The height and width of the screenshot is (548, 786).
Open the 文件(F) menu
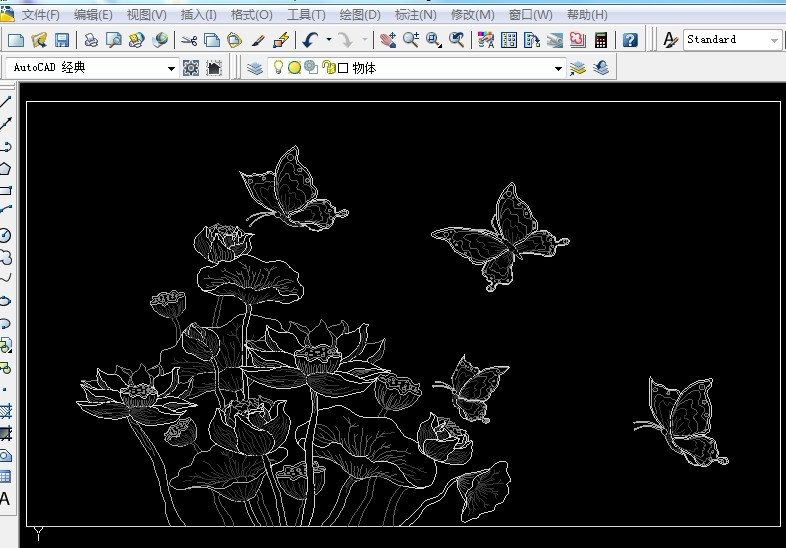(x=40, y=15)
